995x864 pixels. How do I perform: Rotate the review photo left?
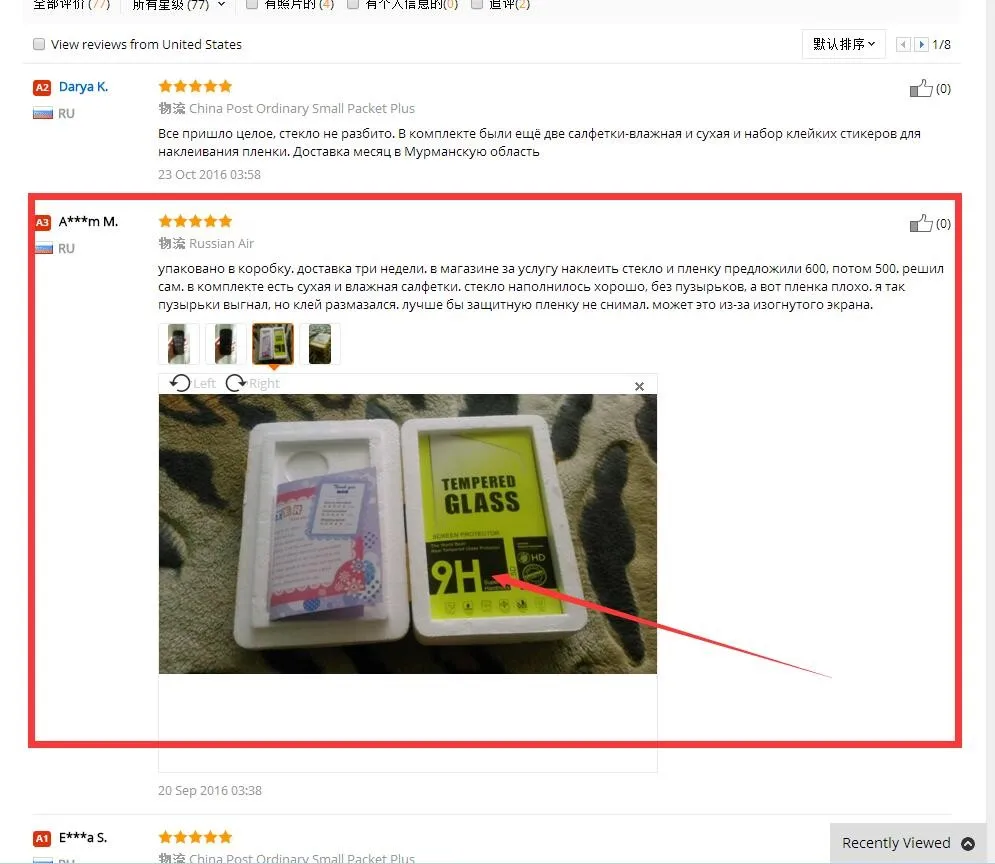[x=192, y=383]
